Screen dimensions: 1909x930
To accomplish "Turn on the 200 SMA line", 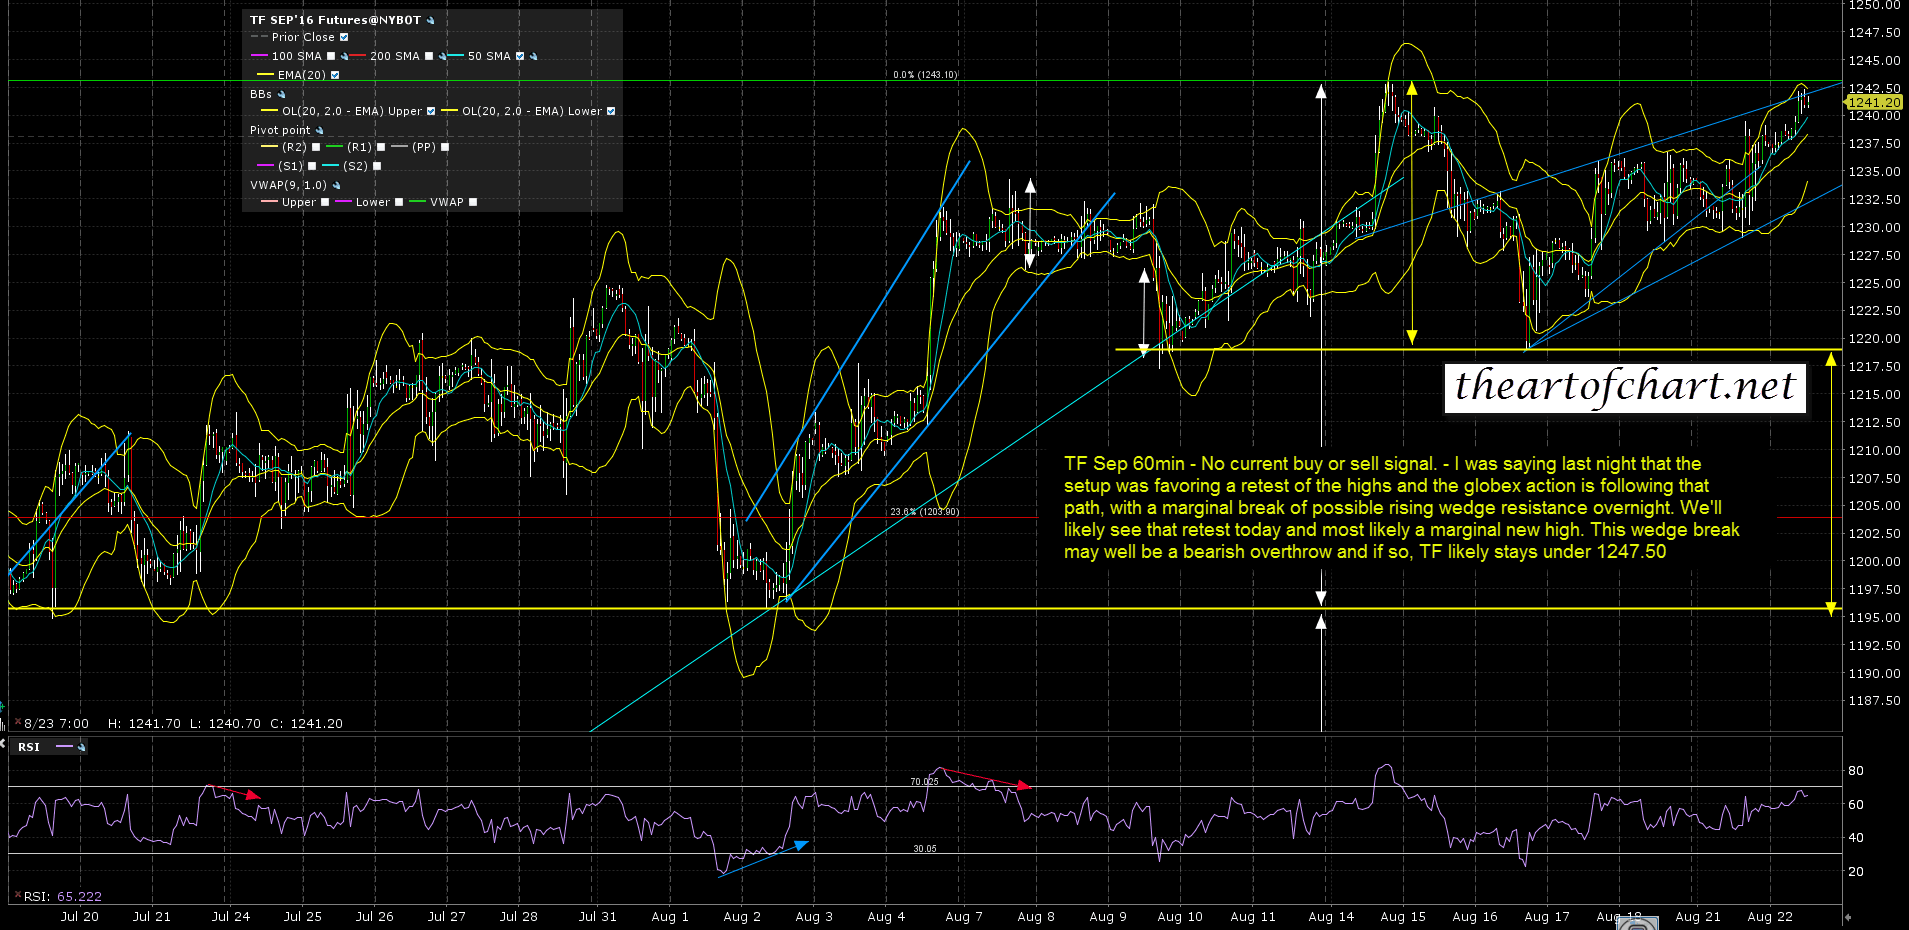I will point(429,56).
